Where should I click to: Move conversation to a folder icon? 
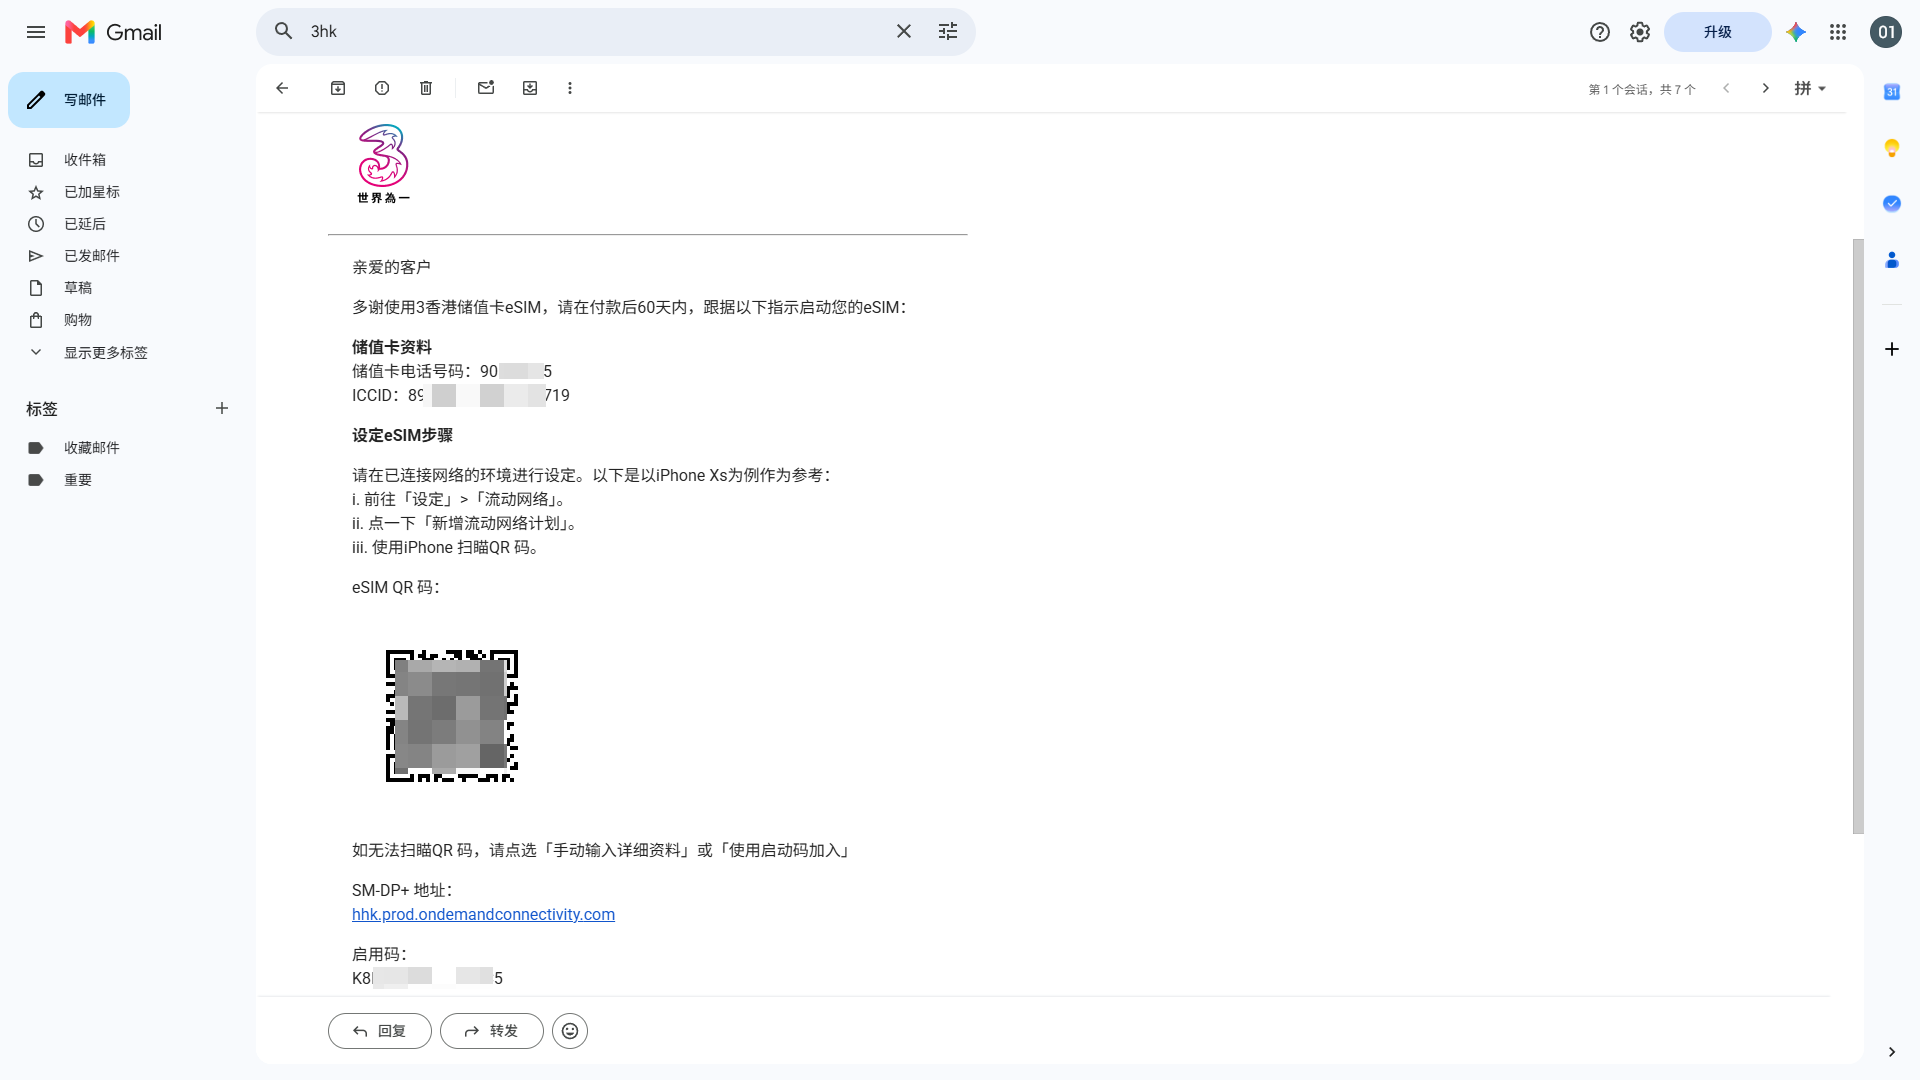pos(530,88)
